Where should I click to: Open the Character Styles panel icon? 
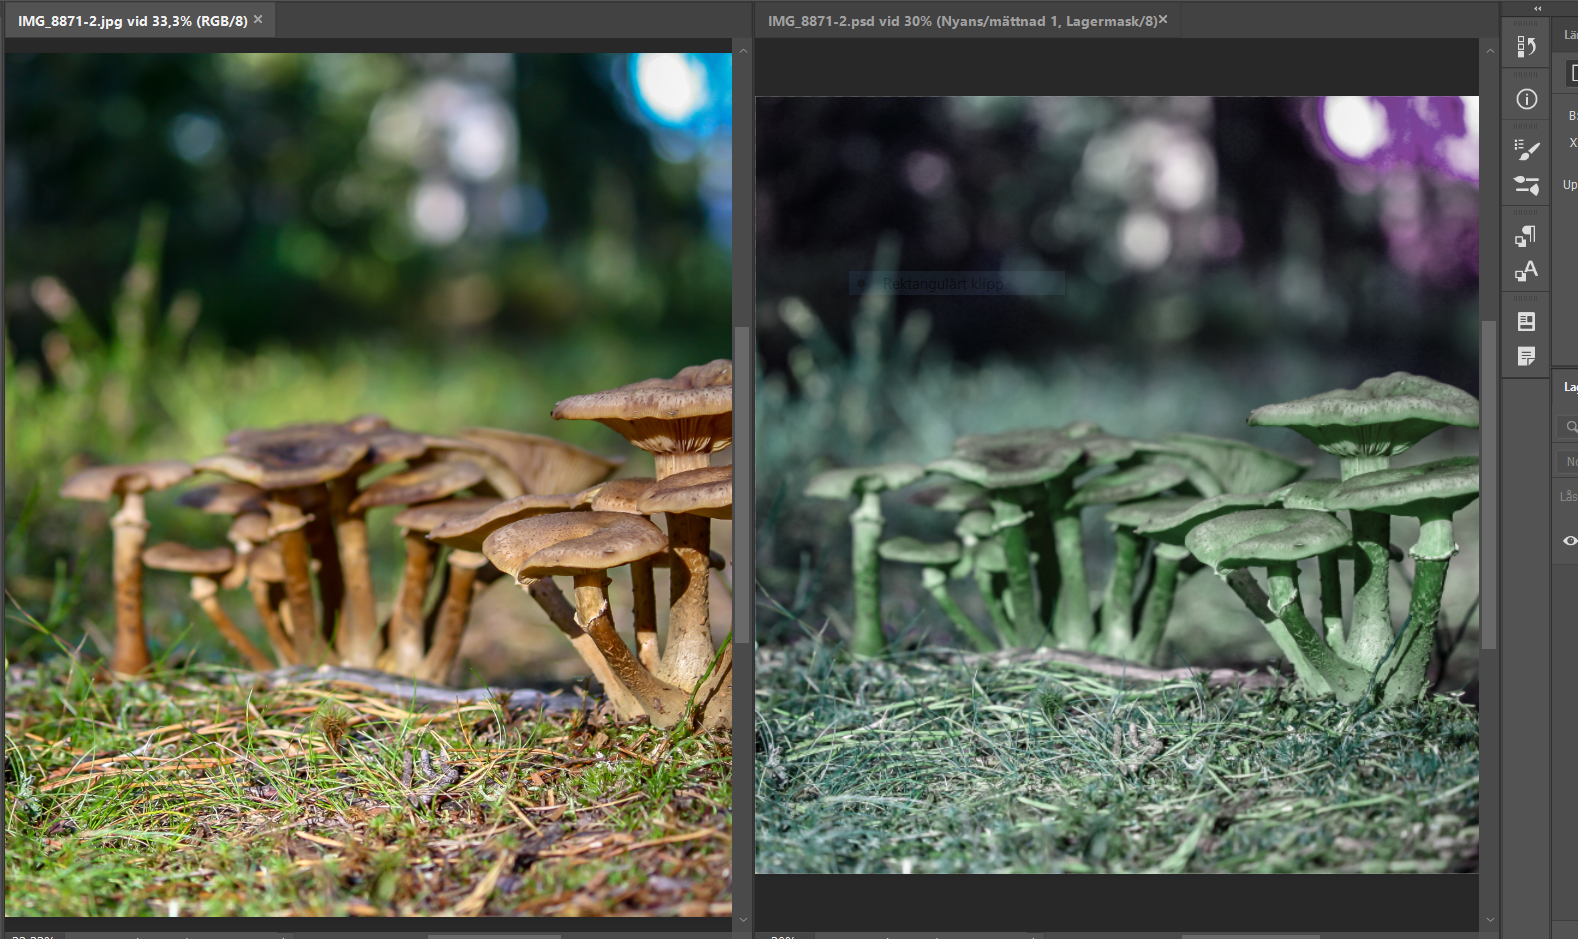1526,272
